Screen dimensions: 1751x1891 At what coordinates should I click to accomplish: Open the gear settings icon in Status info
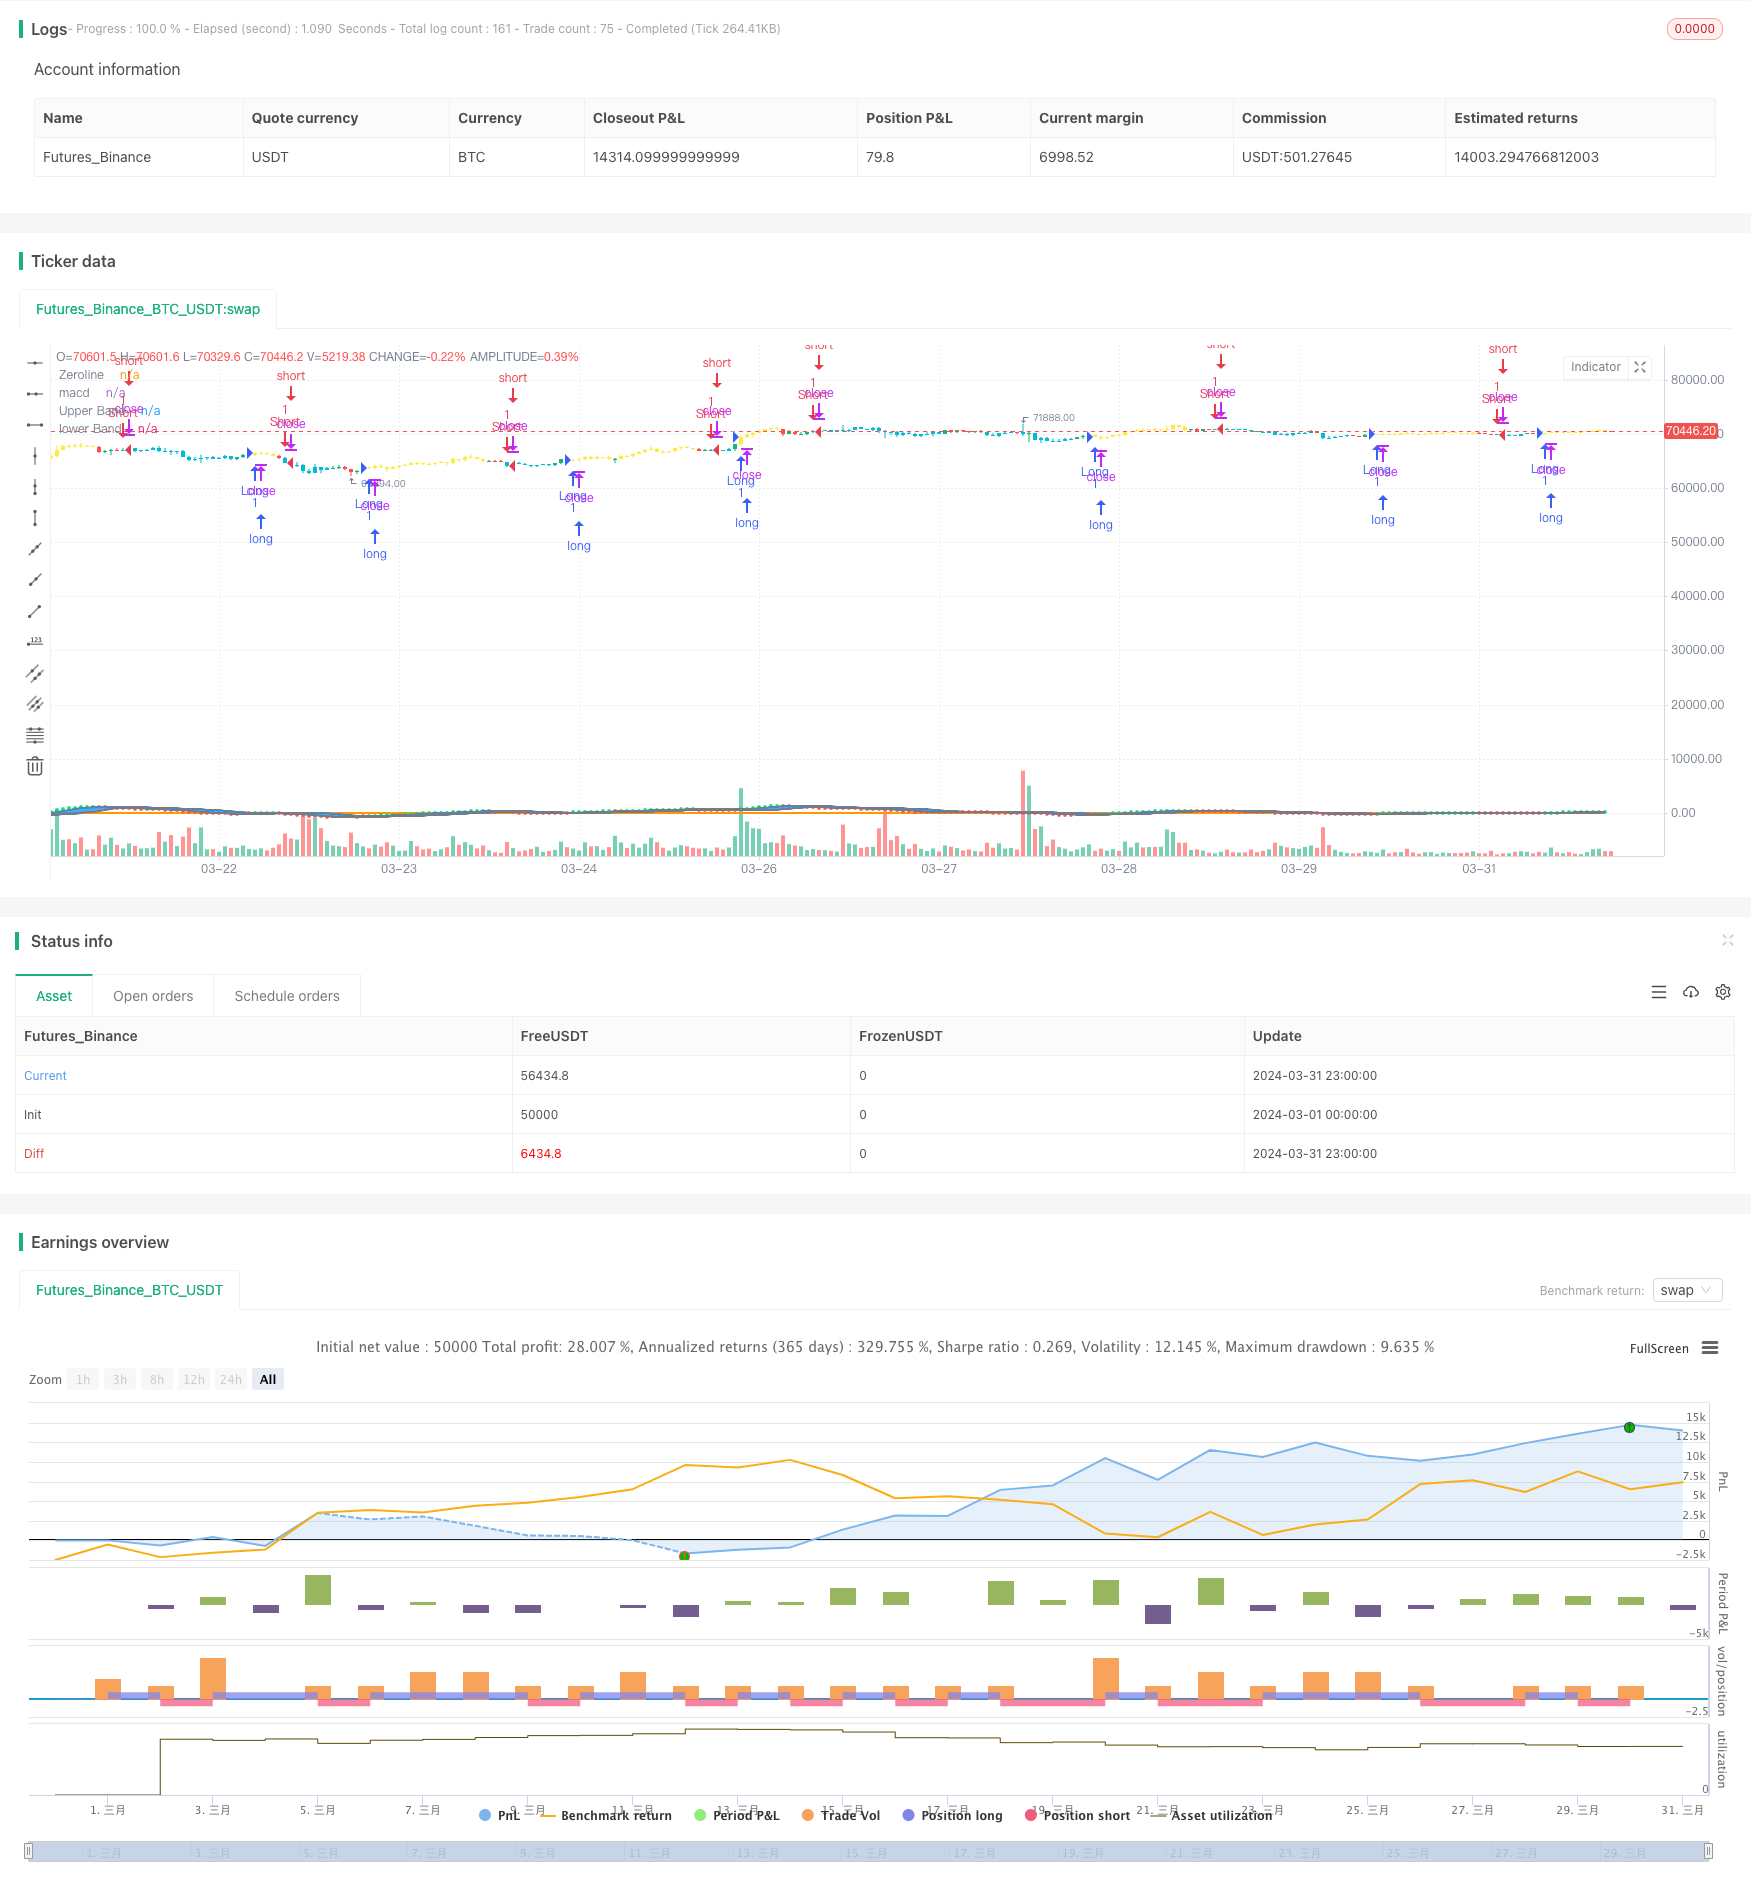1723,992
